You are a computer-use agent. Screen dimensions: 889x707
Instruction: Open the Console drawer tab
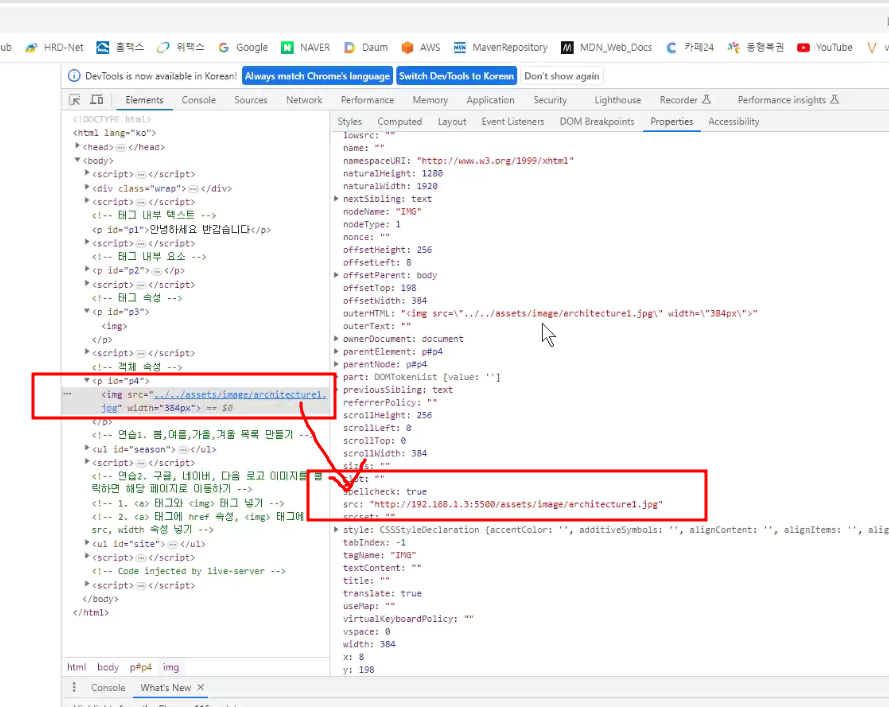click(x=108, y=687)
